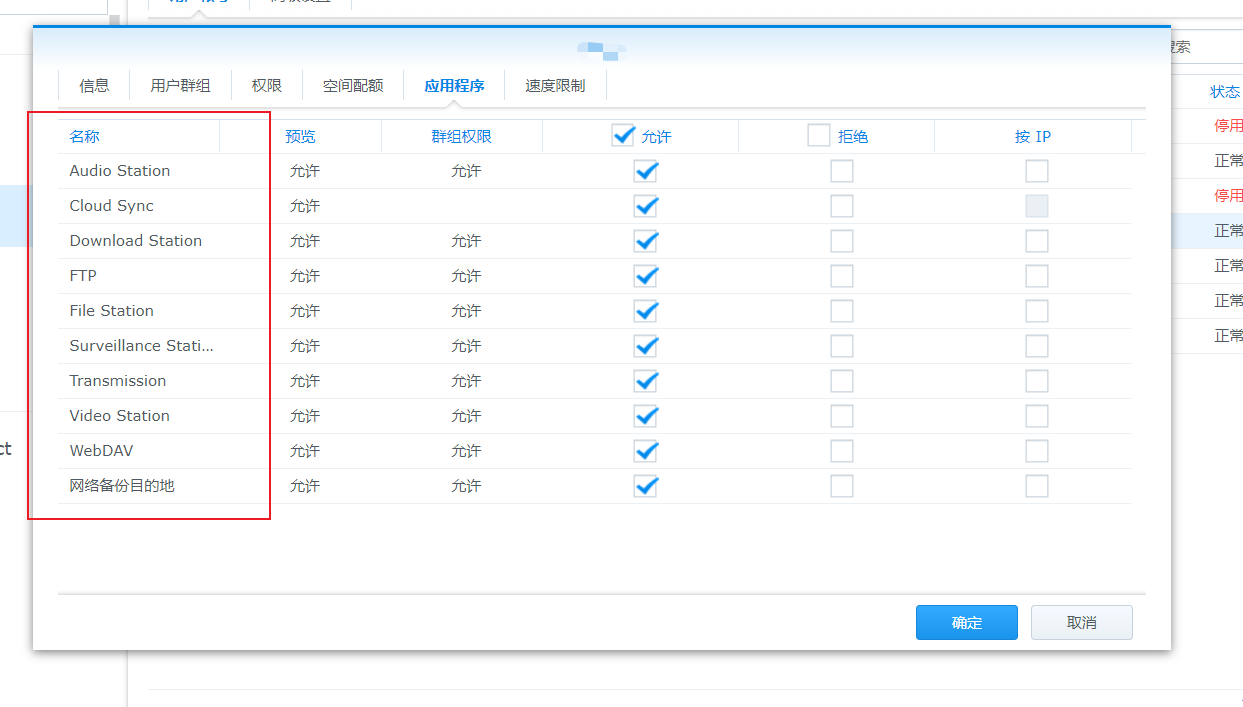Screen dimensions: 1243x707
Task: Enable 按 IP for Video Station
Action: [1037, 416]
